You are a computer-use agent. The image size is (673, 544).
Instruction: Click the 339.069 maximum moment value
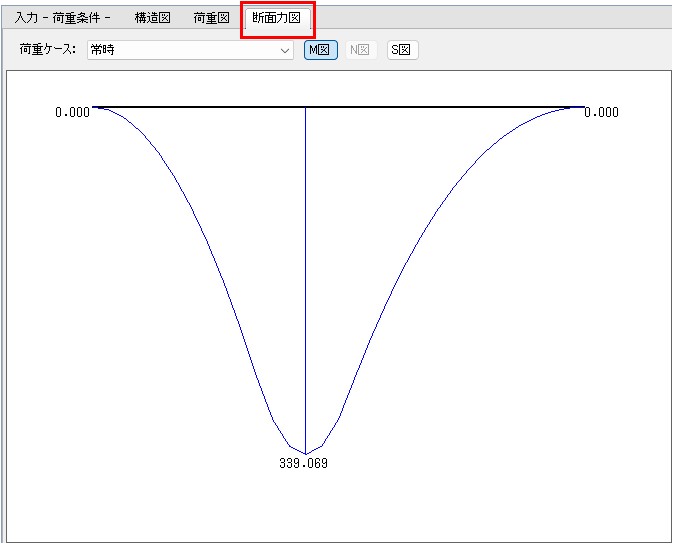click(303, 463)
